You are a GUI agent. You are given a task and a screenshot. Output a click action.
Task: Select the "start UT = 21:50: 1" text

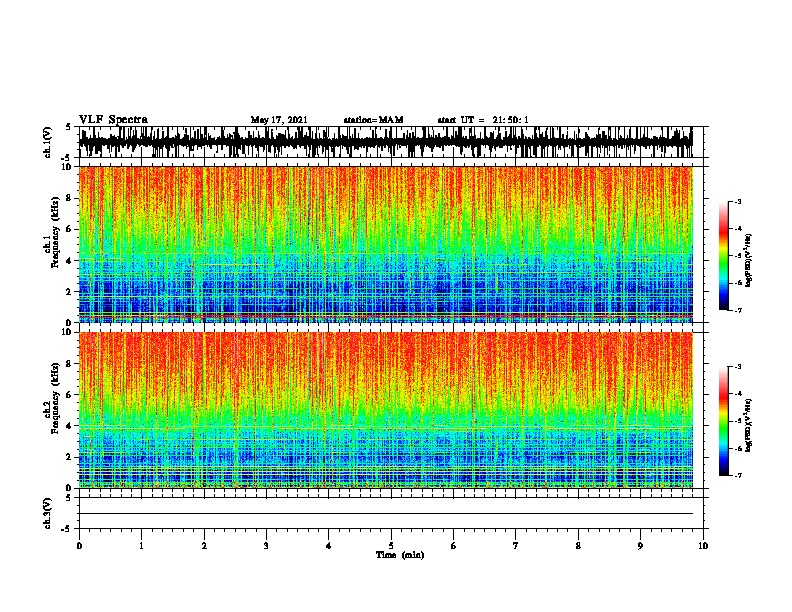pos(483,120)
